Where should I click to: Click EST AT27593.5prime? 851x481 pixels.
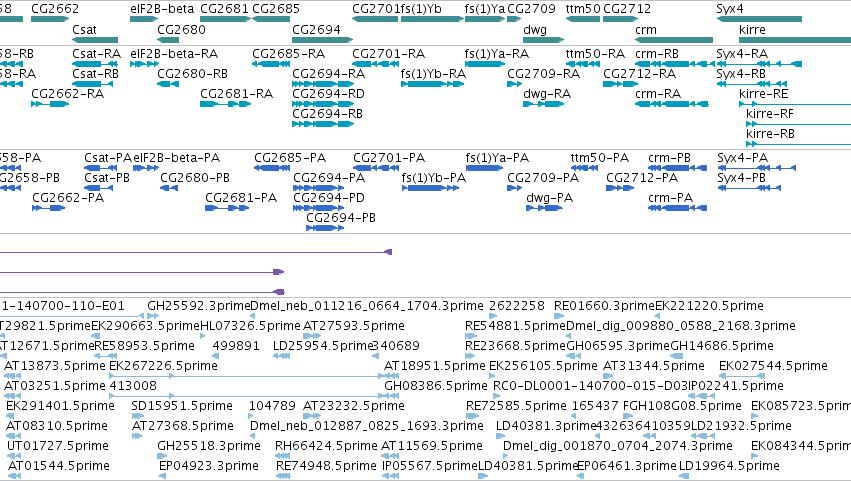[x=312, y=336]
